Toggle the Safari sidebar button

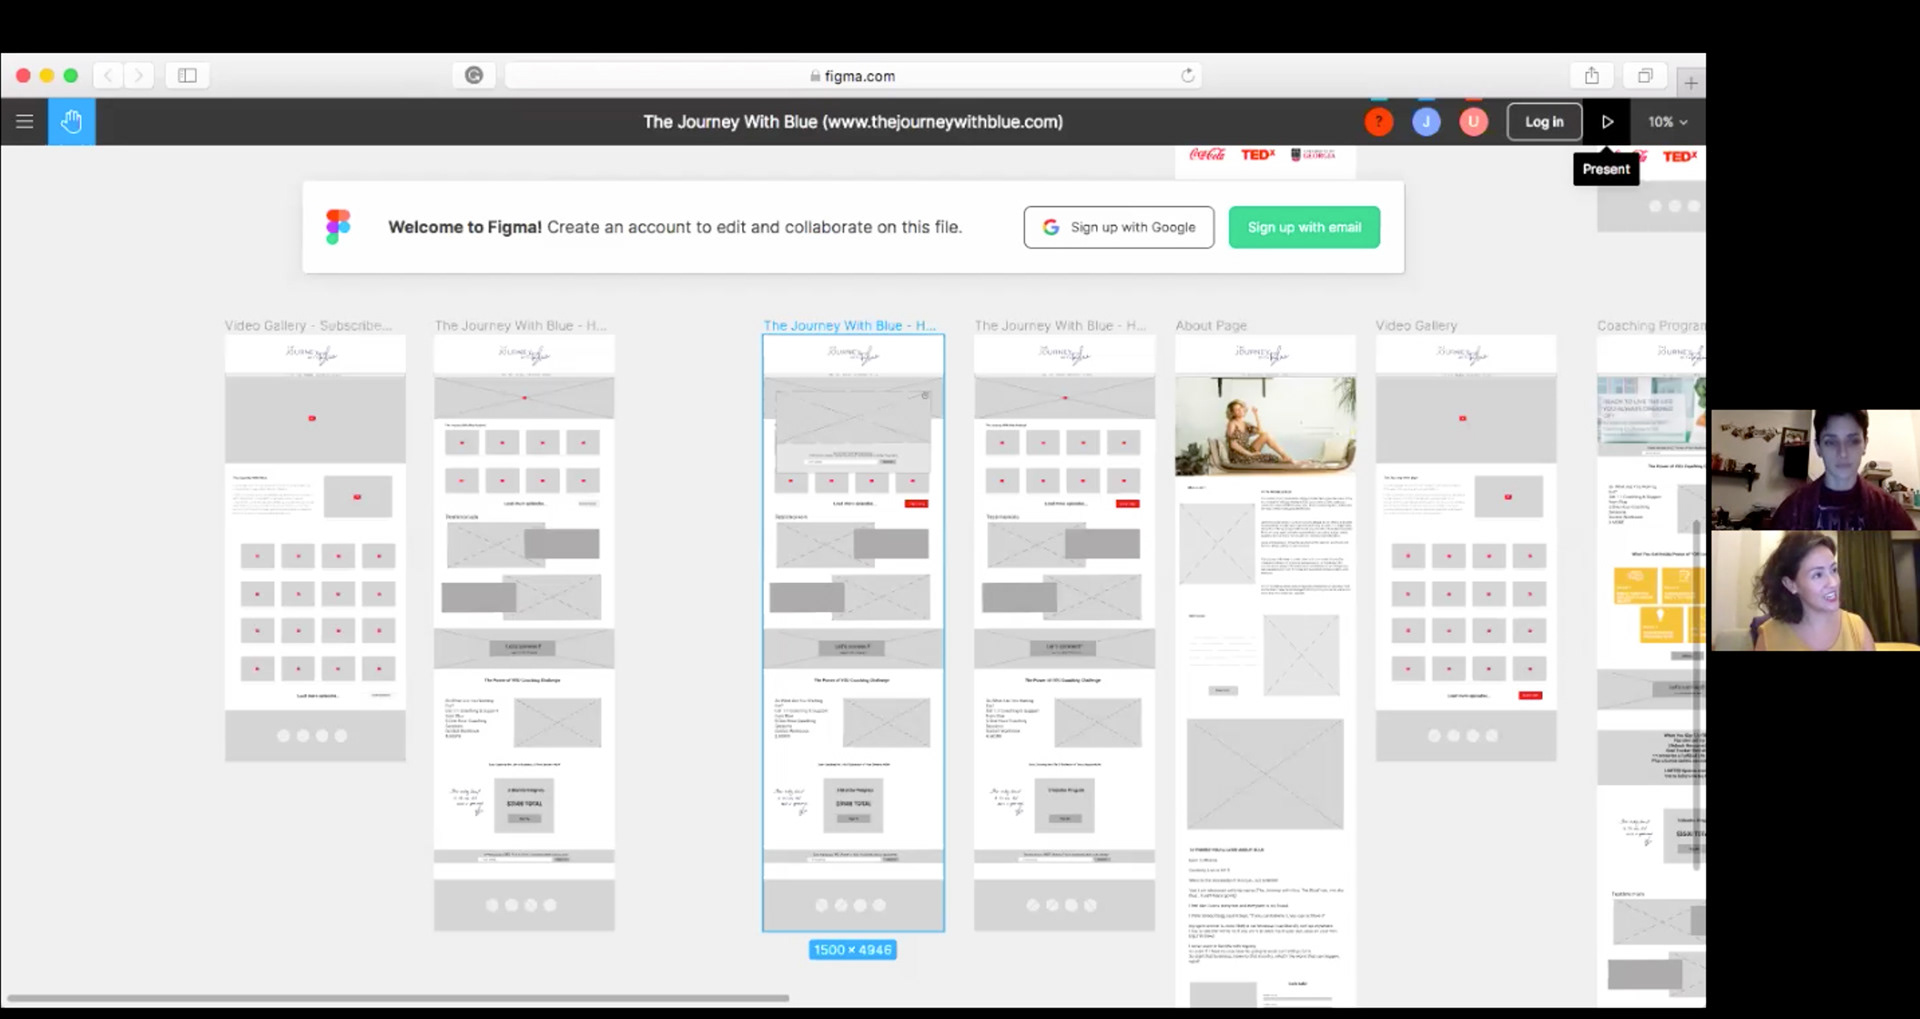pyautogui.click(x=187, y=75)
